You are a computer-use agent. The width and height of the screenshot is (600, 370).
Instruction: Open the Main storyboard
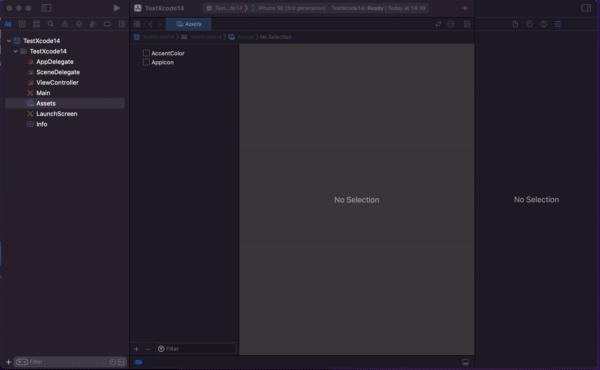43,93
